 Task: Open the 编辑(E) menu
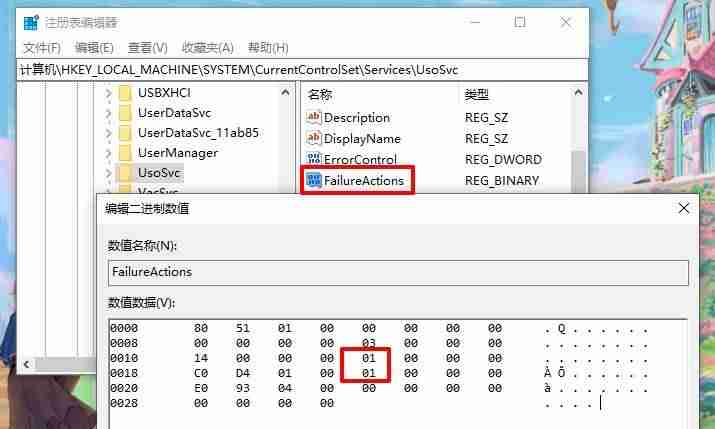pos(94,48)
